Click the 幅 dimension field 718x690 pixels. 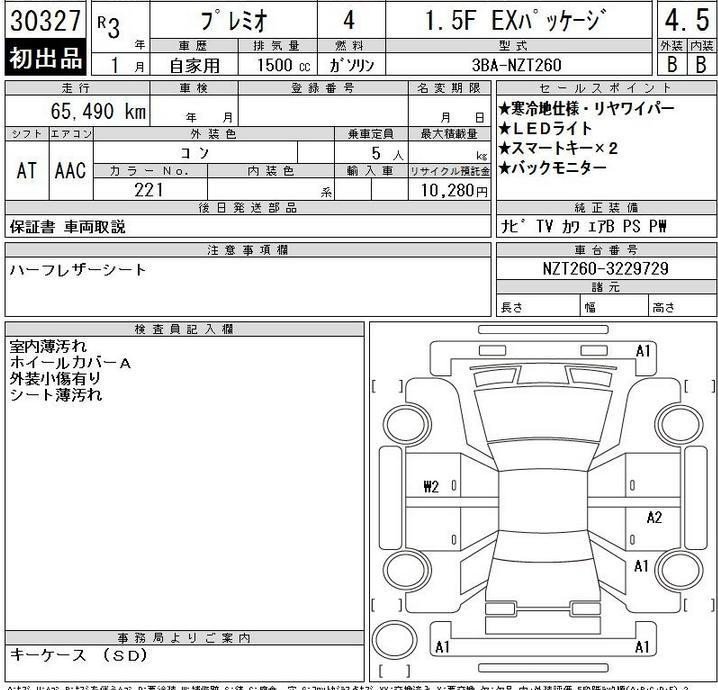(615, 307)
